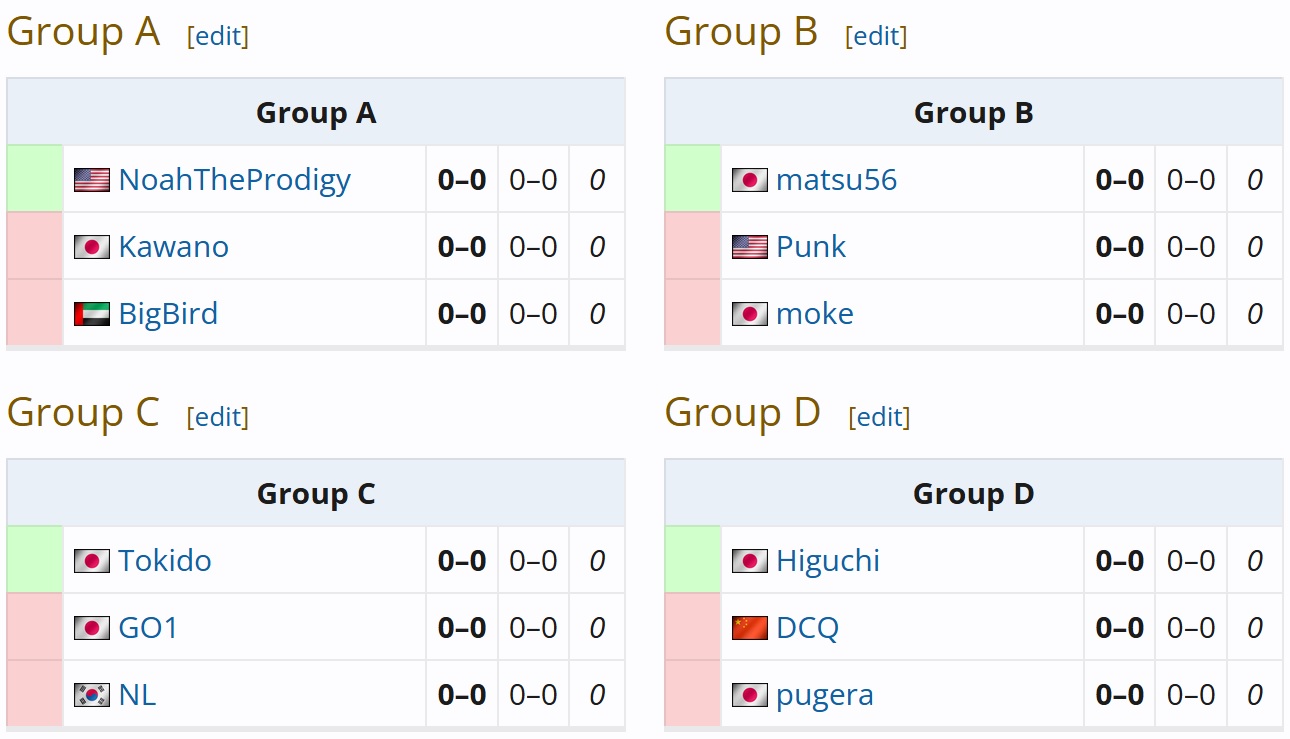The width and height of the screenshot is (1290, 739).
Task: Open the Group A edit link
Action: (x=218, y=36)
